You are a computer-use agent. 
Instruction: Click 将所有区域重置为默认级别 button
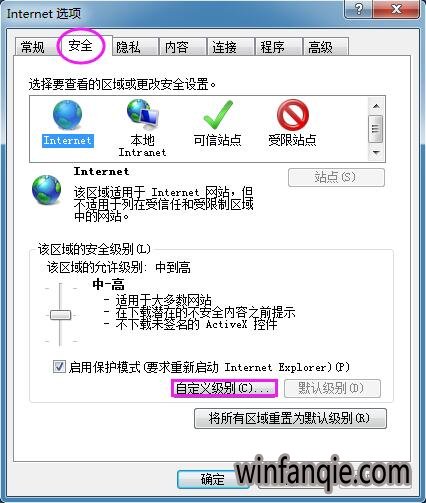(x=290, y=418)
